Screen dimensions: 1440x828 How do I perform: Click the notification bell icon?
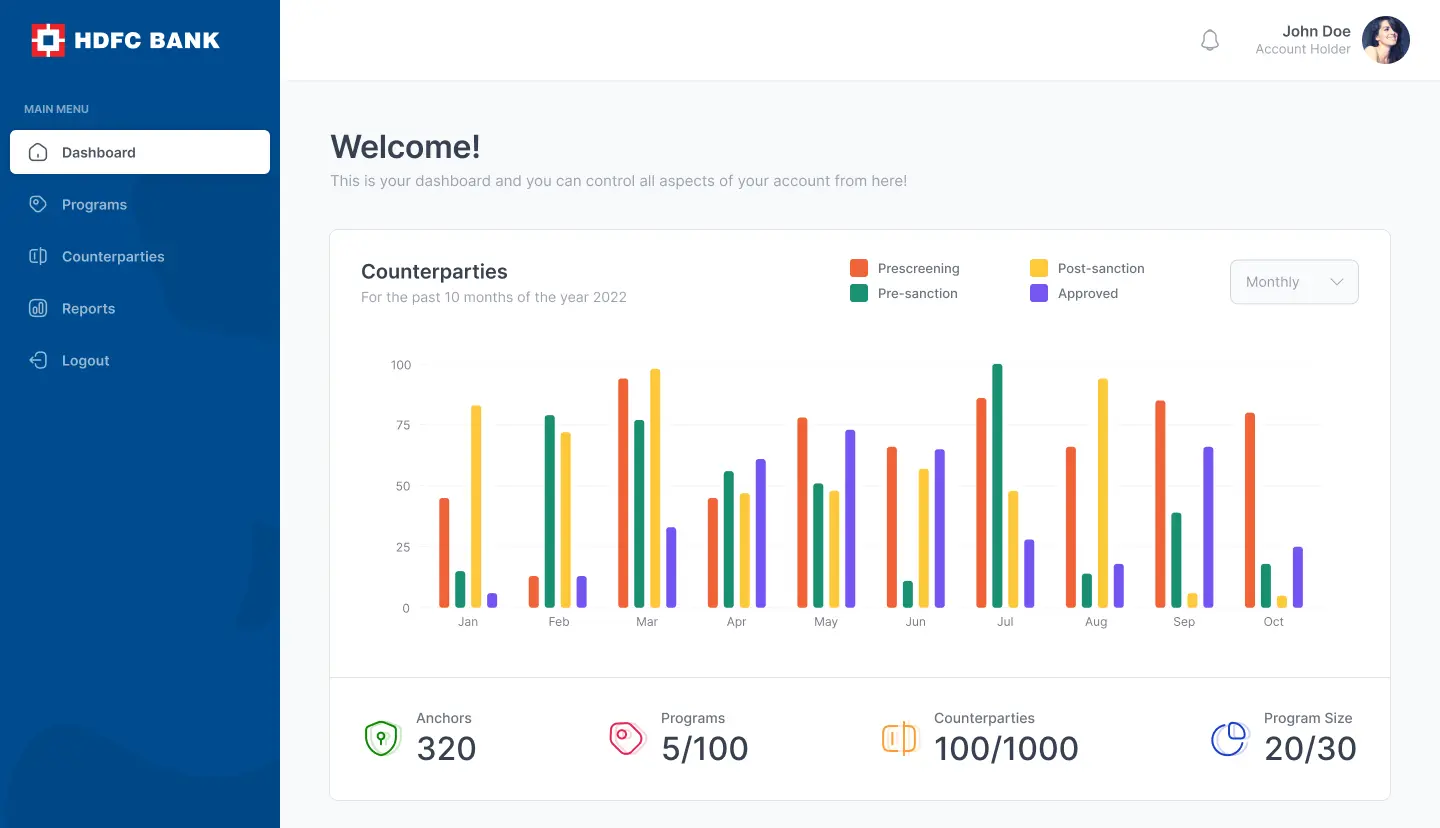[x=1210, y=41]
